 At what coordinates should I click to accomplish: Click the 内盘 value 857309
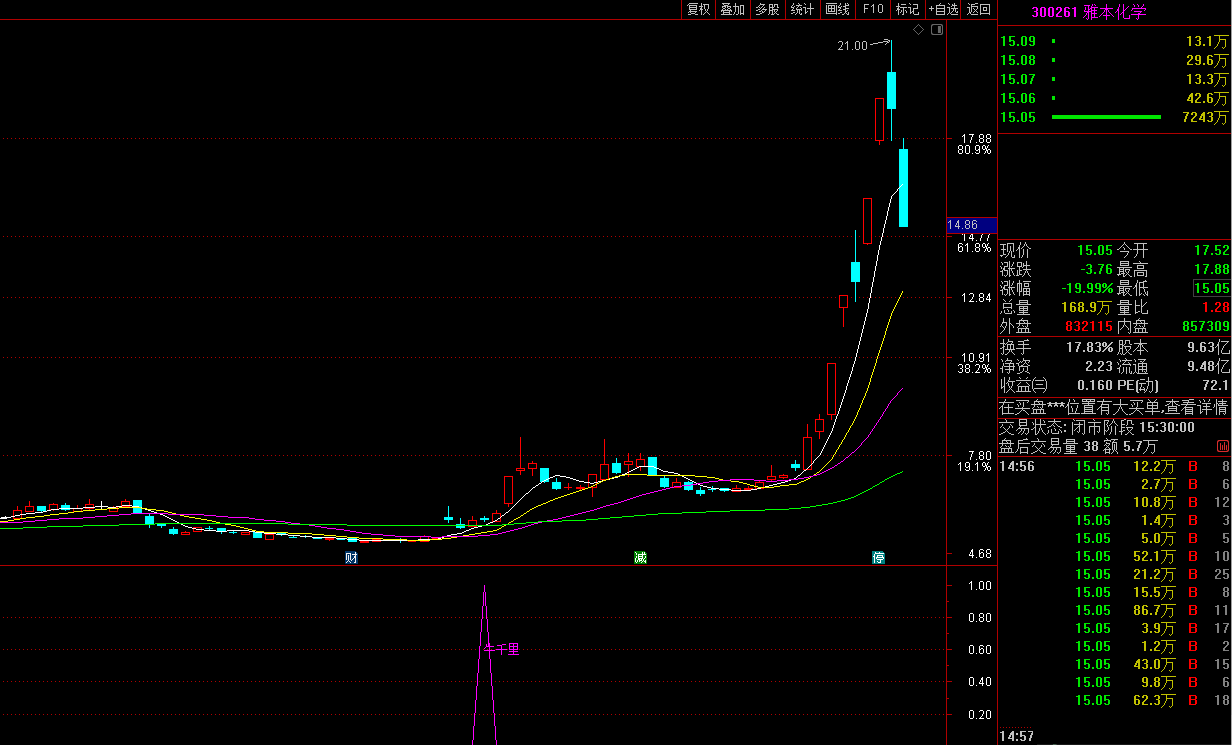click(1205, 326)
